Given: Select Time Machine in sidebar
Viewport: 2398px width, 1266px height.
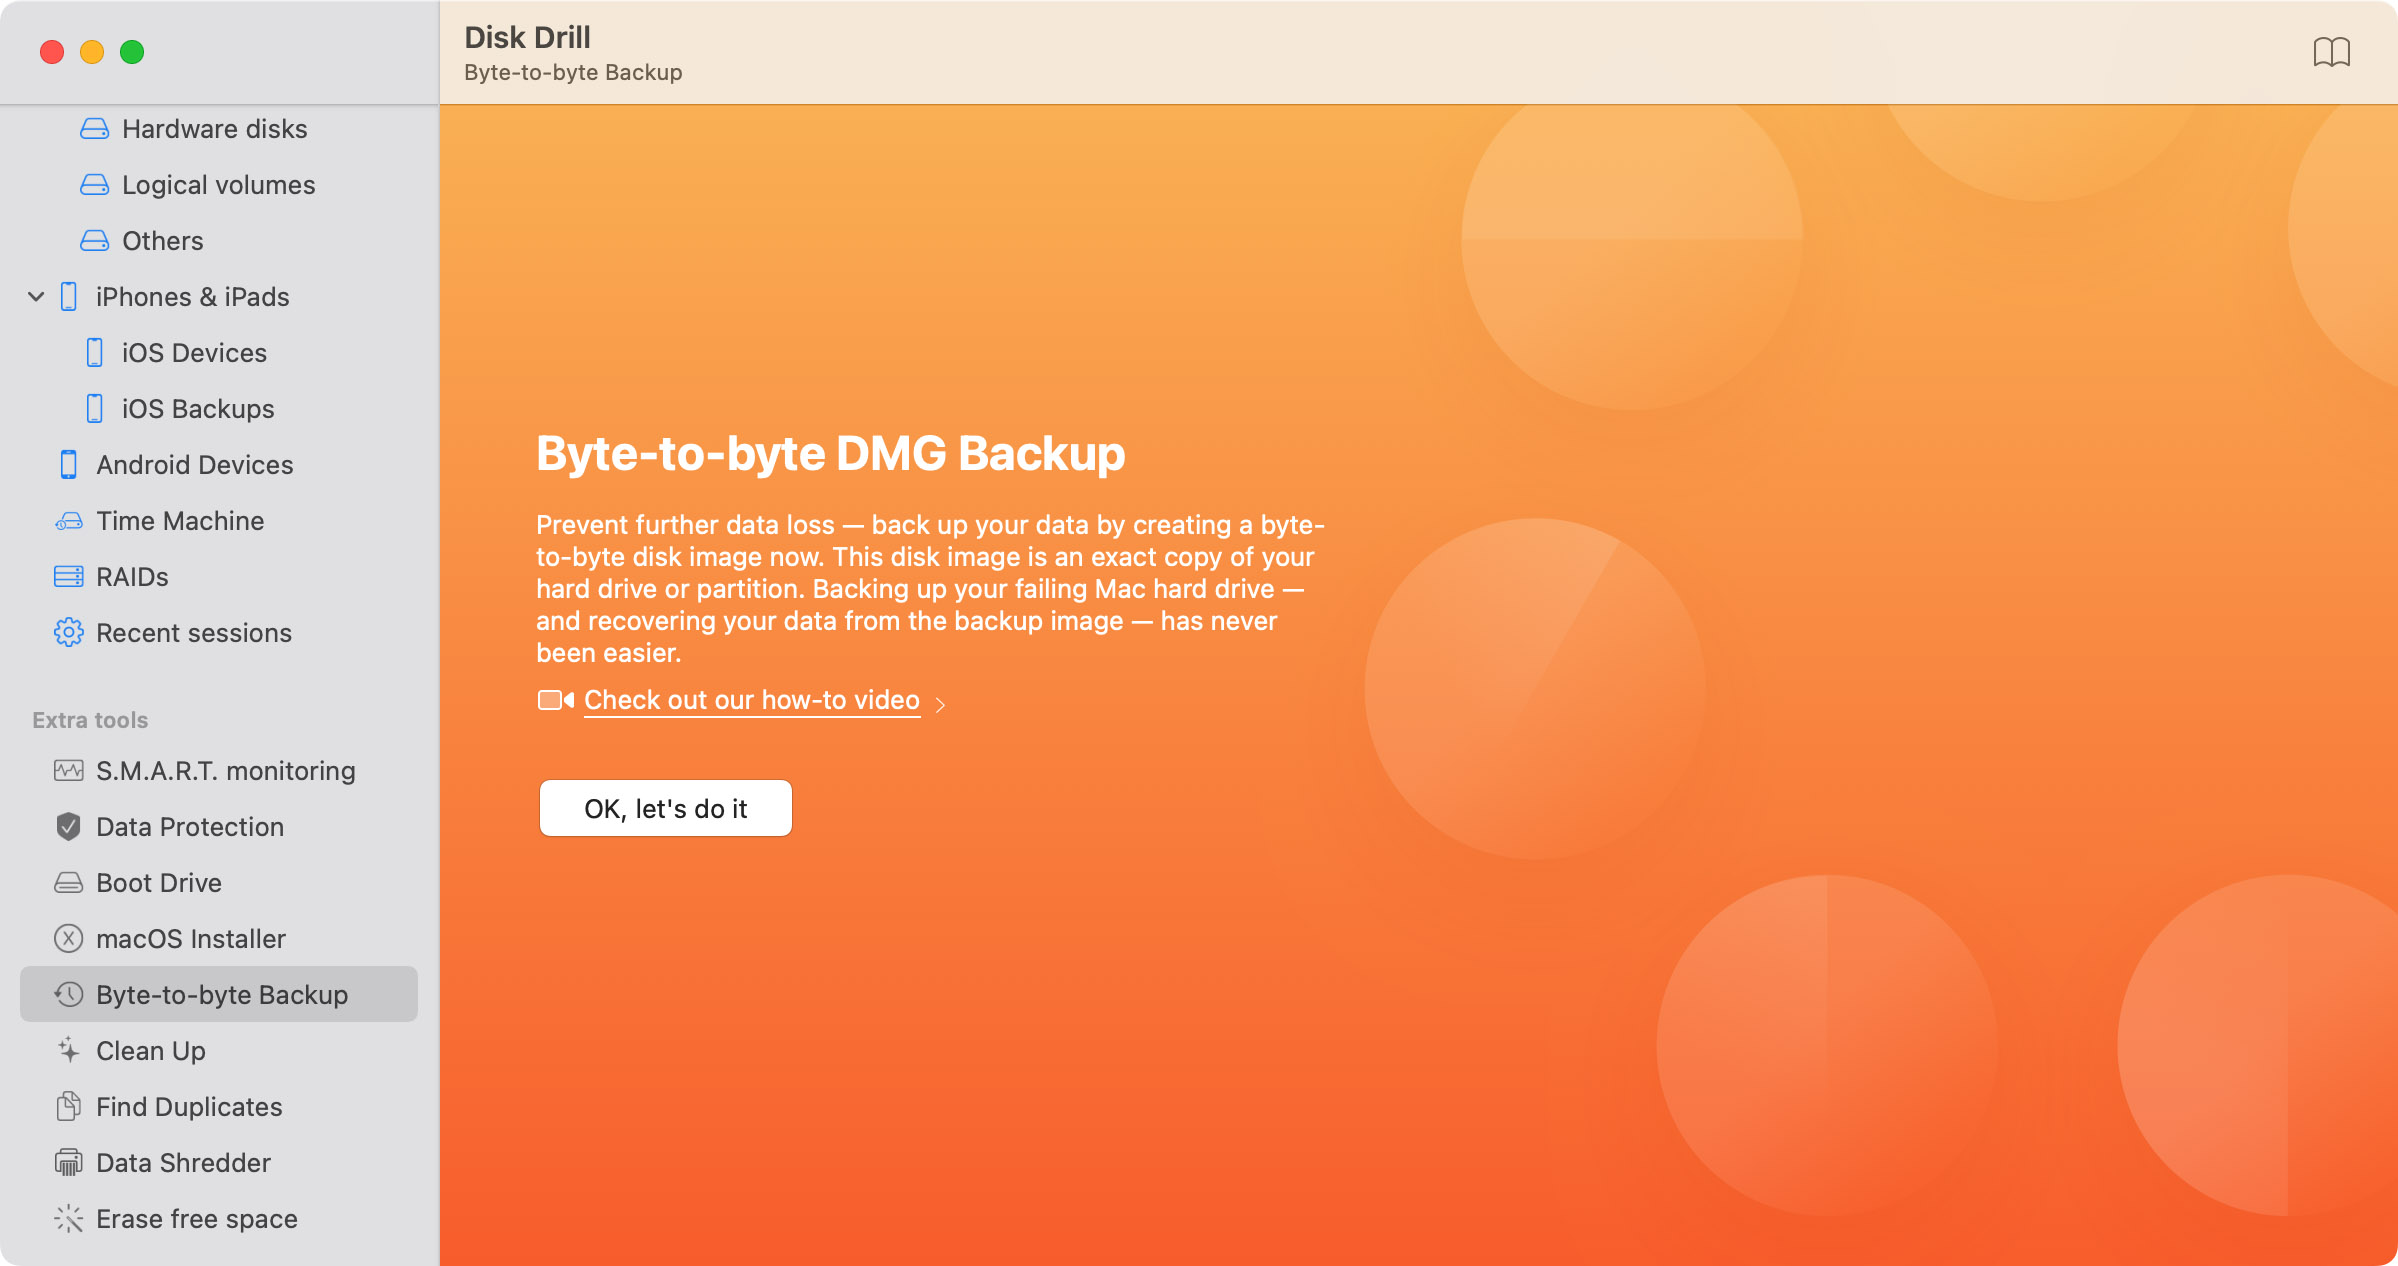Looking at the screenshot, I should coord(178,520).
